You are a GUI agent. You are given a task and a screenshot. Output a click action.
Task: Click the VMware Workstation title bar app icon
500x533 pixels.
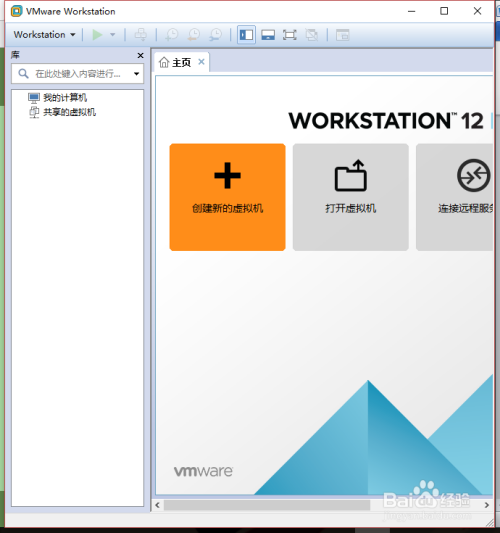pyautogui.click(x=17, y=11)
